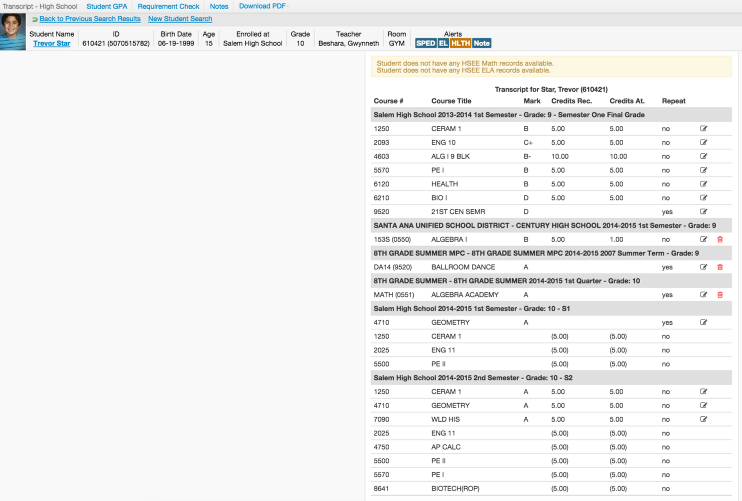The width and height of the screenshot is (742, 501).
Task: Edit the PE I mark B row
Action: coord(703,170)
